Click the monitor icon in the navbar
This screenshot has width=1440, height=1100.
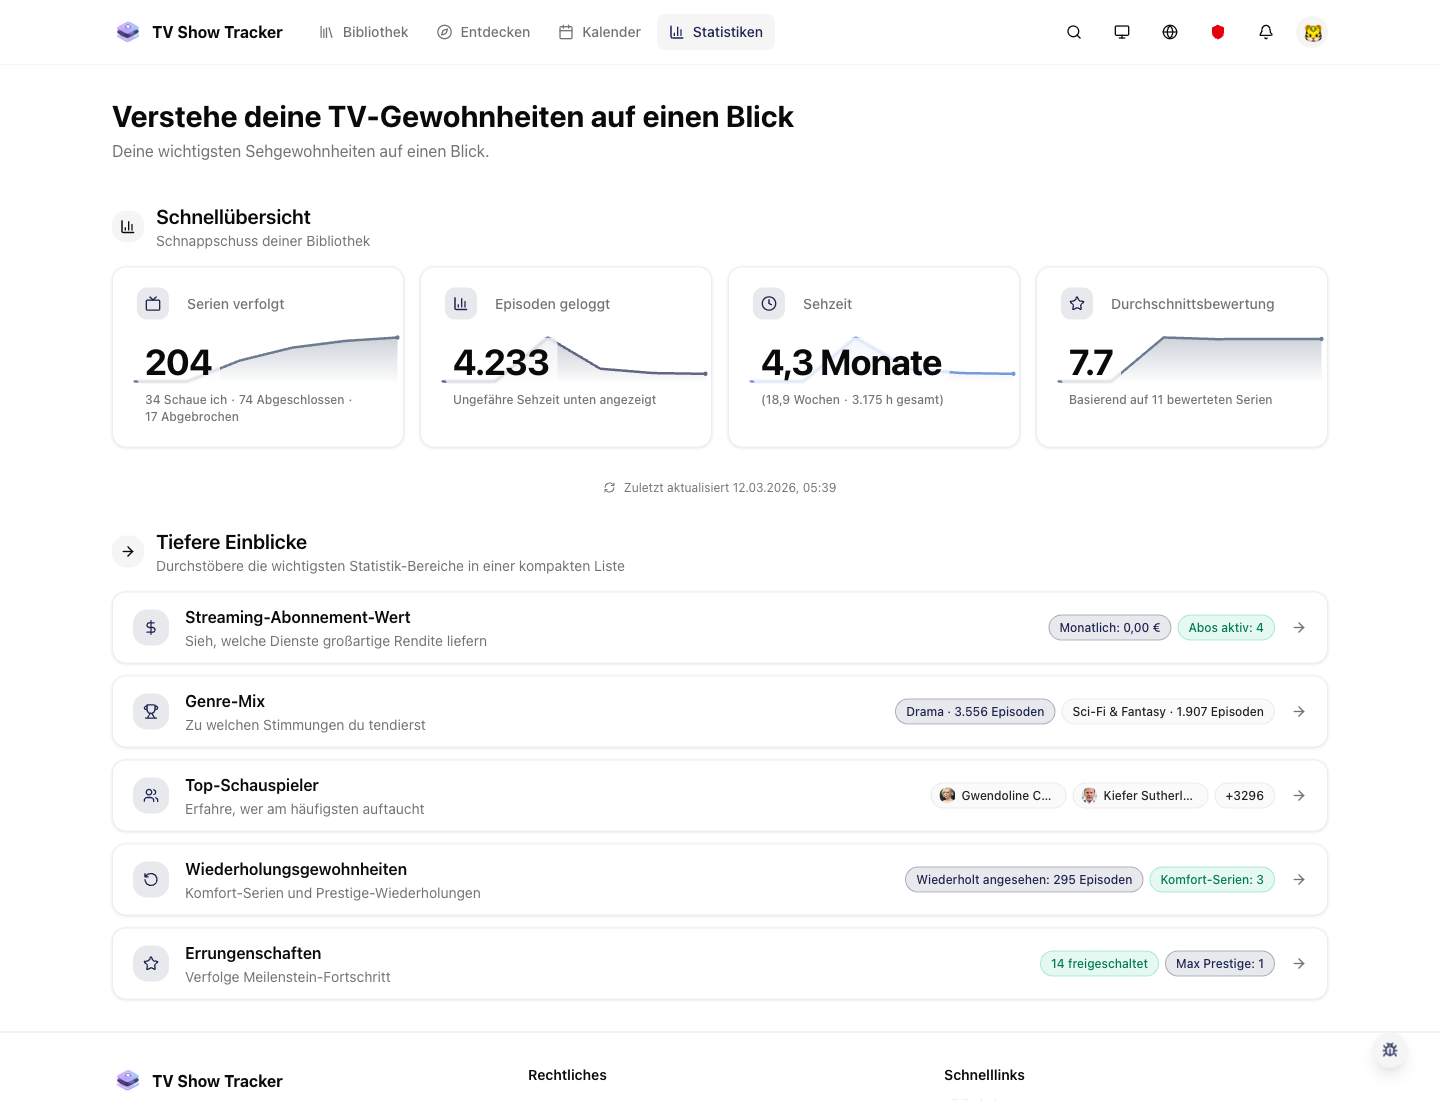[x=1121, y=32]
